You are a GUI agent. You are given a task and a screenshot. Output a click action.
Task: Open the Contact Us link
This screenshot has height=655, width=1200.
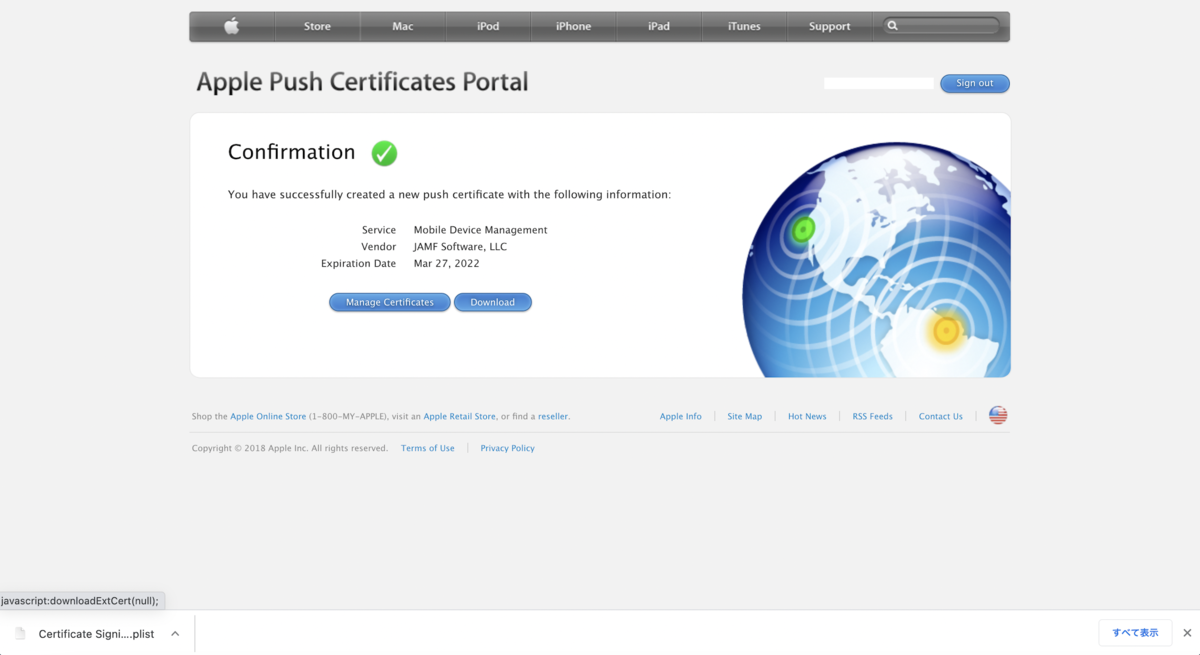pos(941,416)
